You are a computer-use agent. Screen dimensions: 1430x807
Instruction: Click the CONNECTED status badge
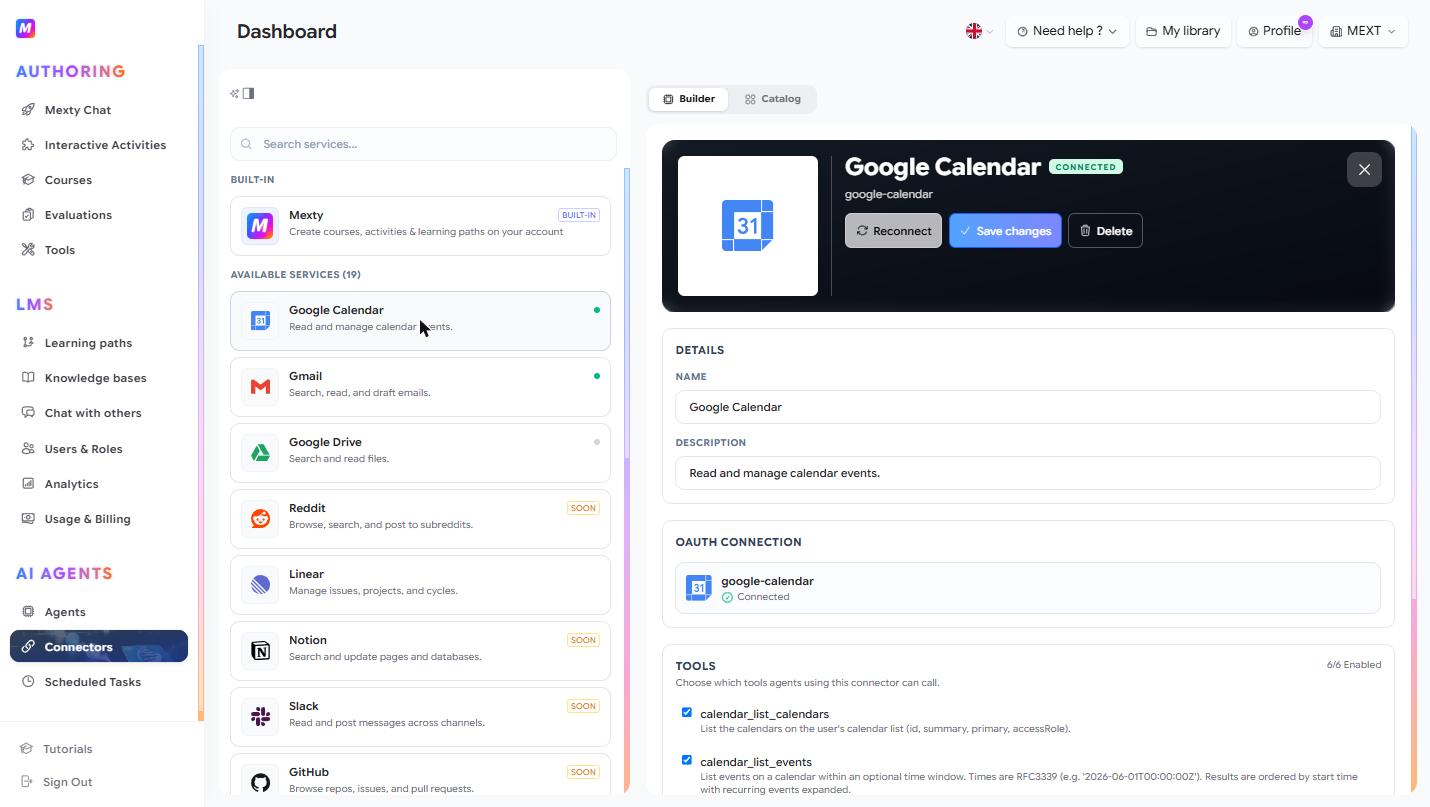[x=1086, y=167]
